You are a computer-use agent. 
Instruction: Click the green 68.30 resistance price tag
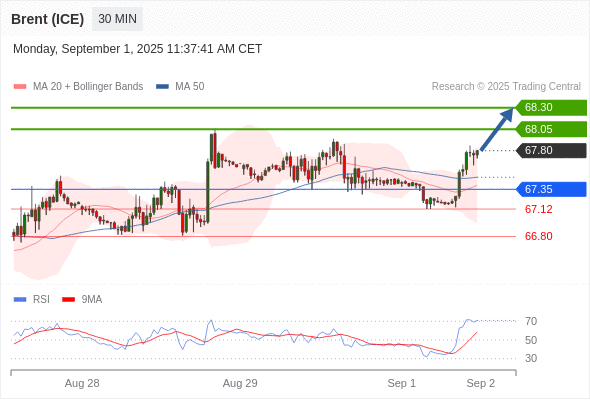551,108
